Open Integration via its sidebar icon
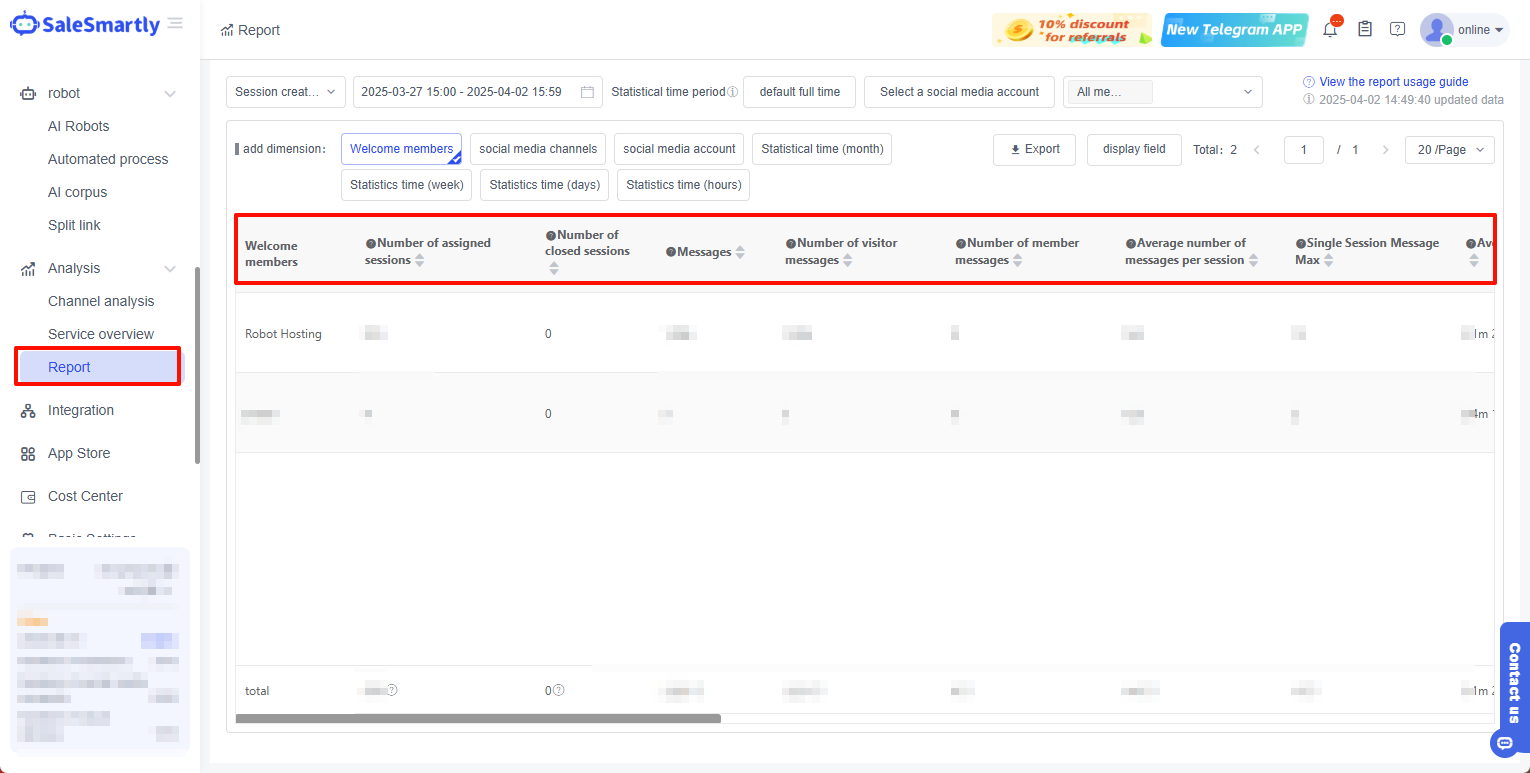This screenshot has width=1530, height=773. click(27, 410)
